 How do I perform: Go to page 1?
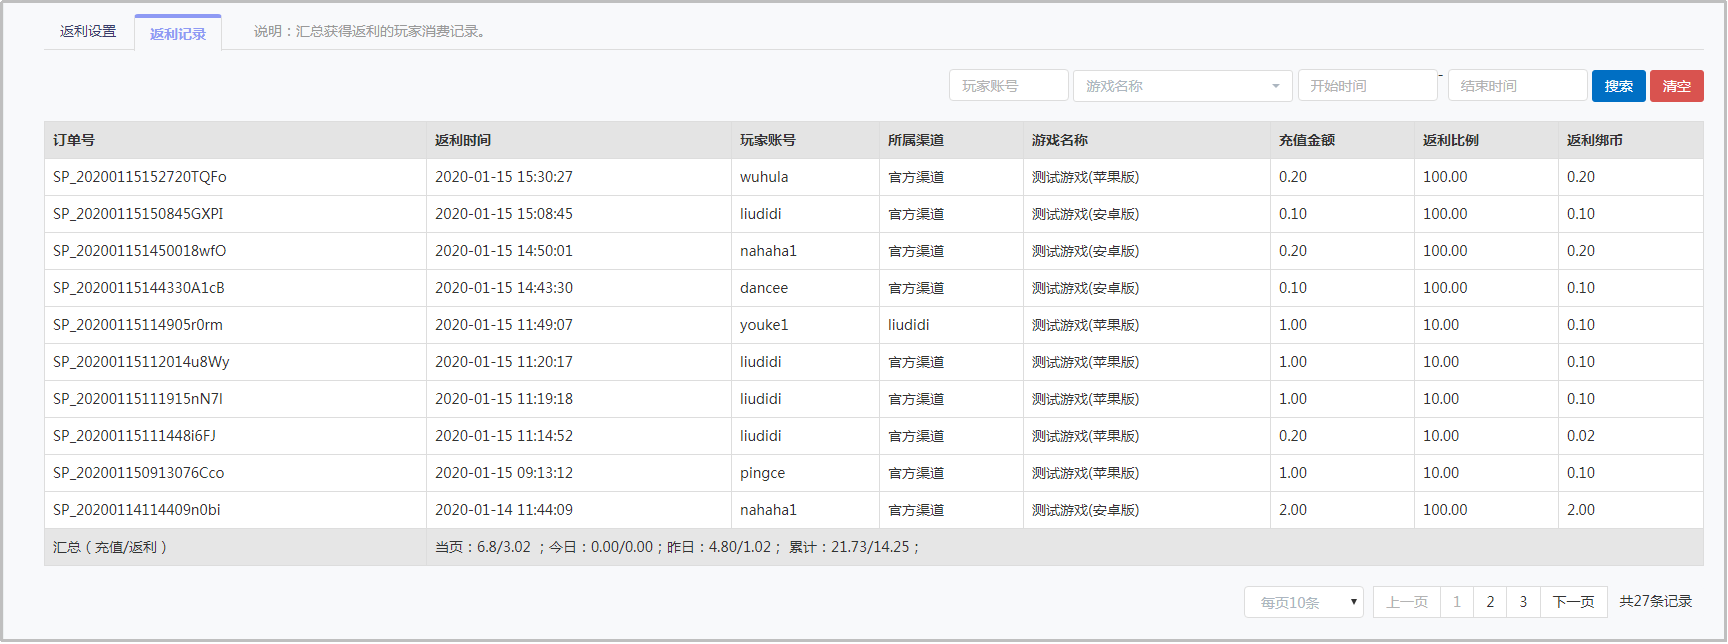(x=1457, y=602)
